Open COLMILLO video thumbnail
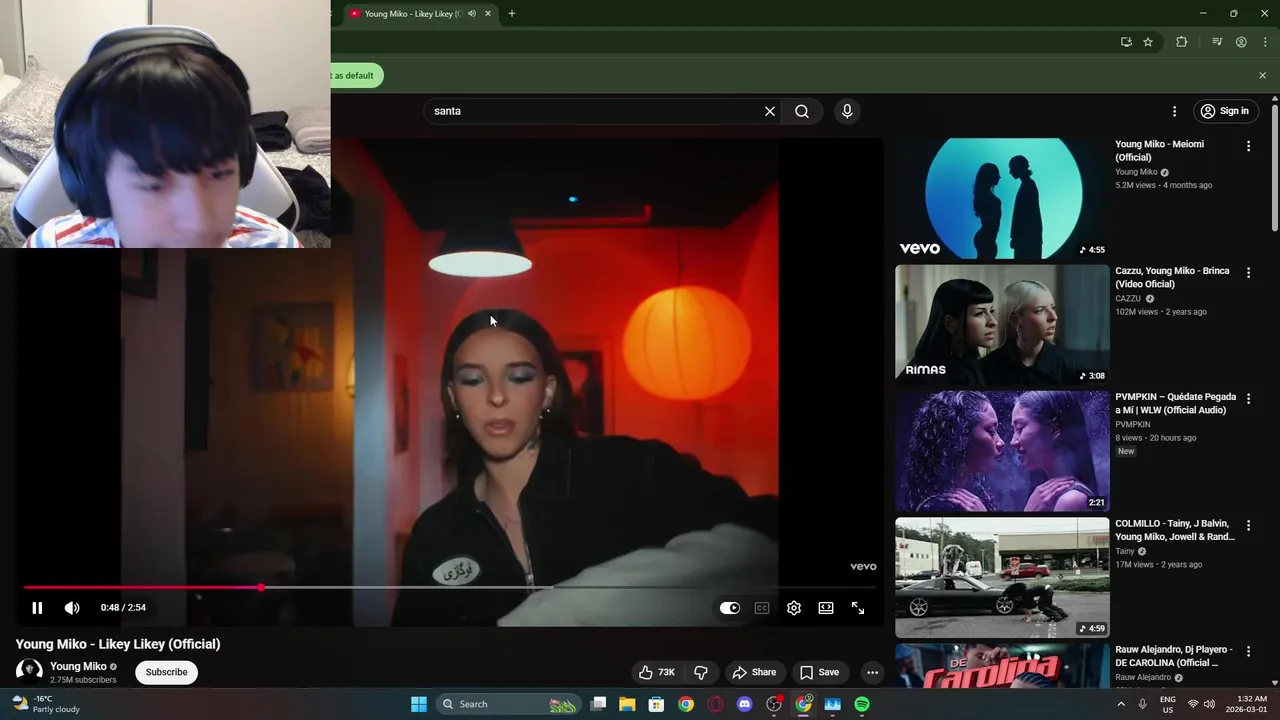The height and width of the screenshot is (720, 1280). (1002, 577)
